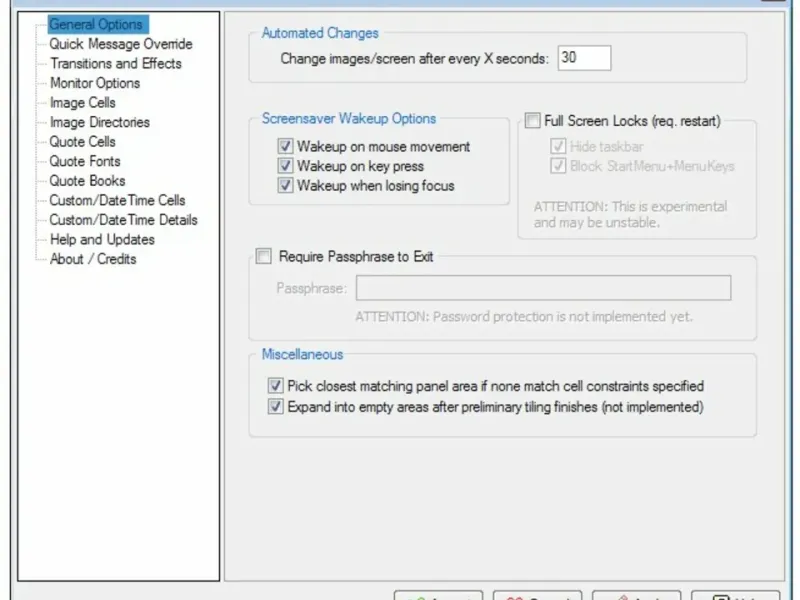Click the Automated Changes group label
The image size is (800, 600).
pyautogui.click(x=320, y=33)
